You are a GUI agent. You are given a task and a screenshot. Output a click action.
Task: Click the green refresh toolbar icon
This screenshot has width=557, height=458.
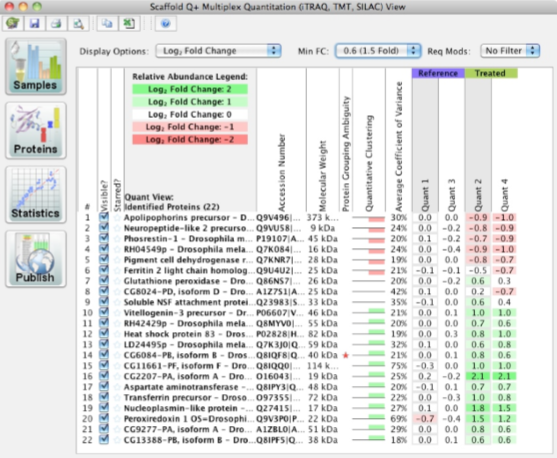point(13,23)
